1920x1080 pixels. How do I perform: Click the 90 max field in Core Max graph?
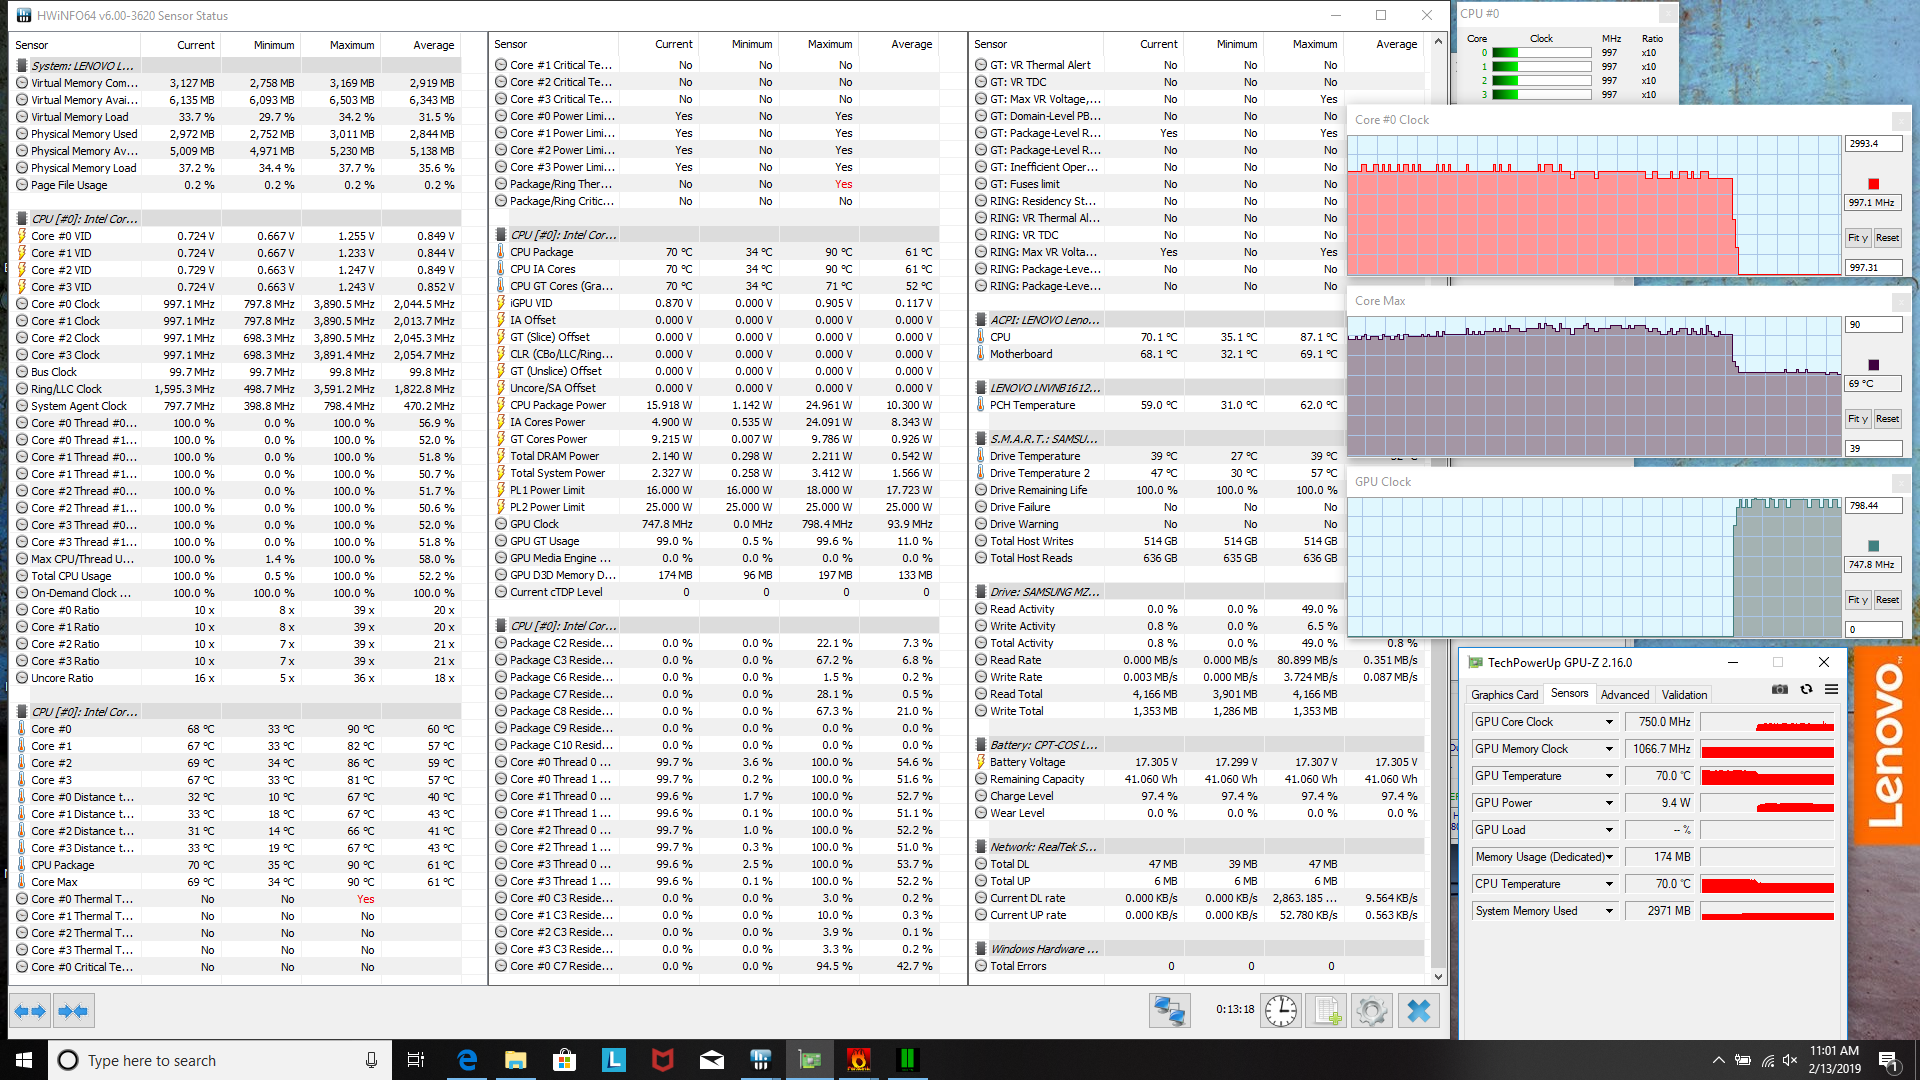coord(1873,325)
